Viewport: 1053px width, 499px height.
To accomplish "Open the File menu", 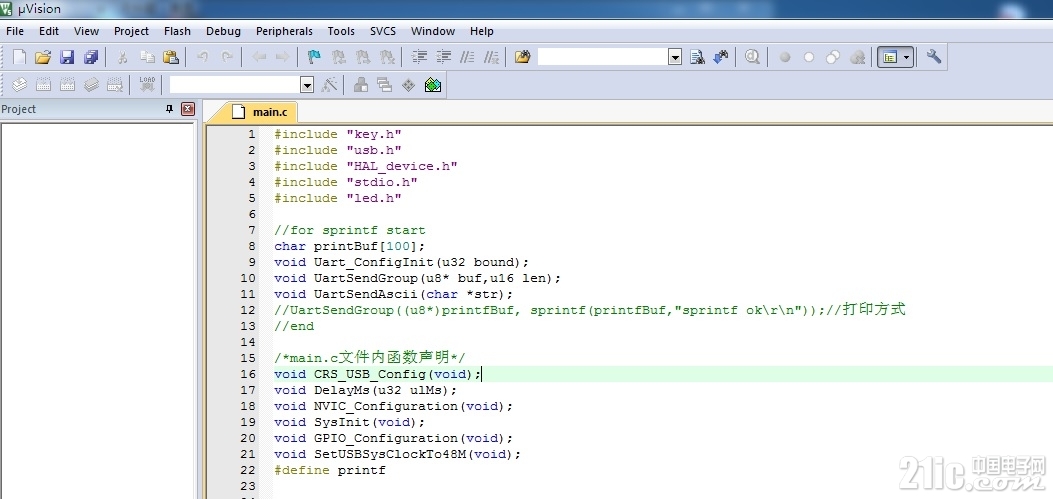I will point(15,31).
